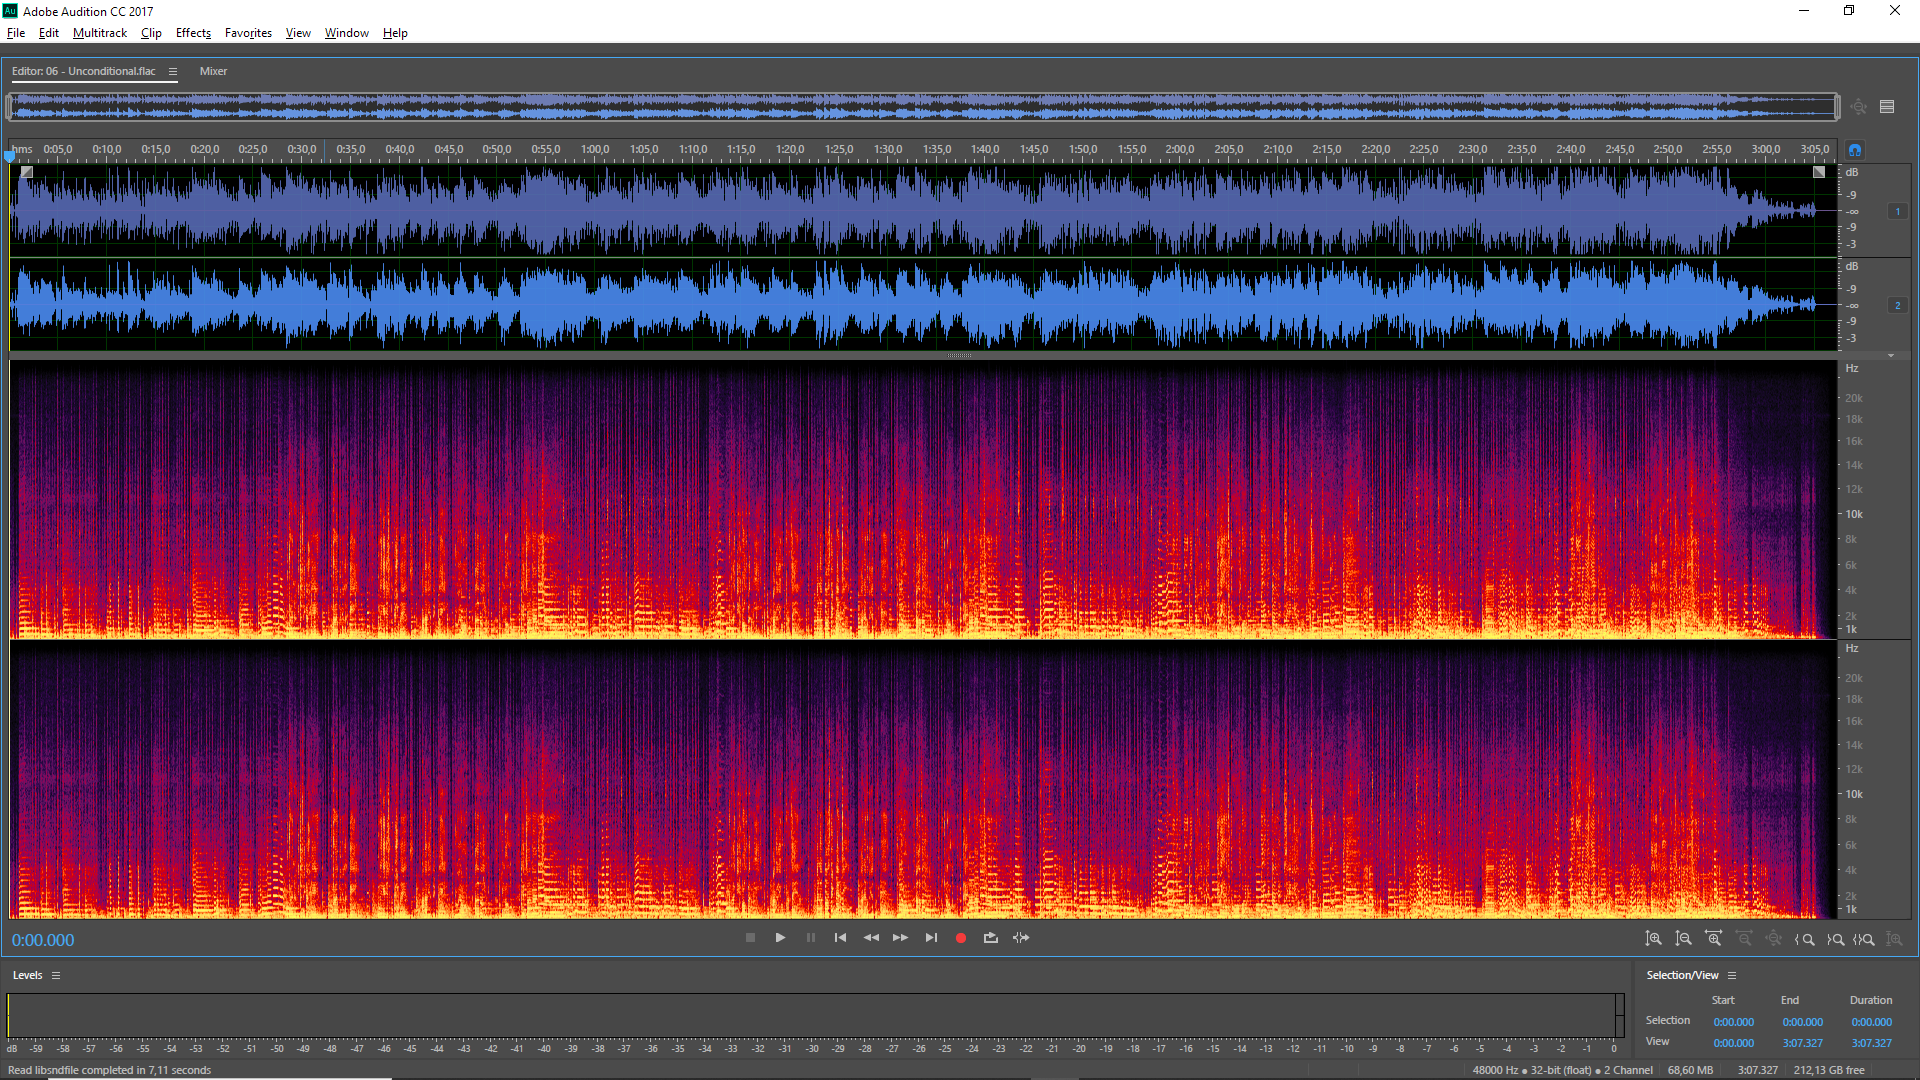This screenshot has width=1920, height=1080.
Task: Click the current time display 0:00.000
Action: [43, 940]
